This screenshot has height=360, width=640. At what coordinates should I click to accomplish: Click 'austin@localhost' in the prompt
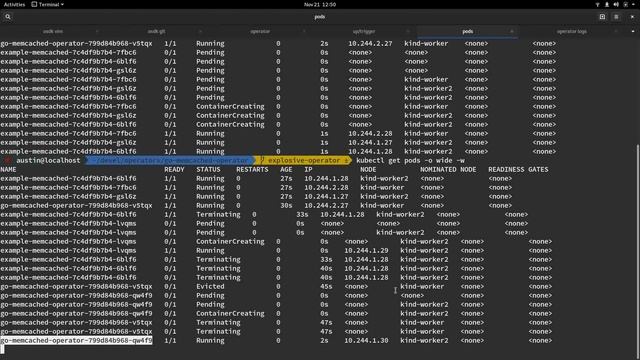(48, 160)
